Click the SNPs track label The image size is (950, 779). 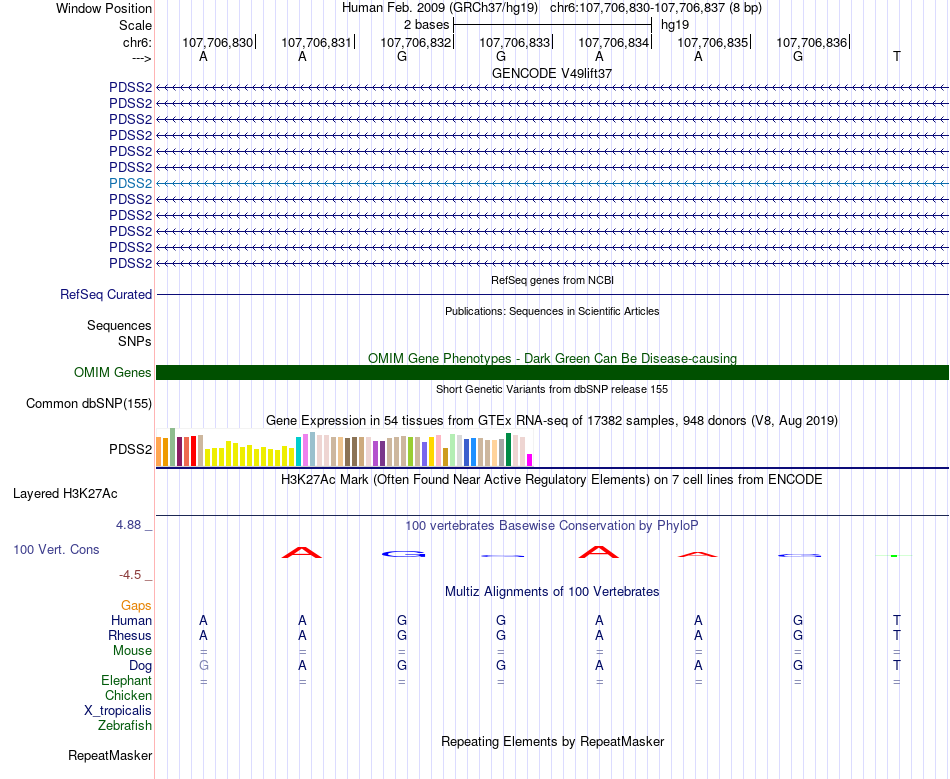(135, 341)
